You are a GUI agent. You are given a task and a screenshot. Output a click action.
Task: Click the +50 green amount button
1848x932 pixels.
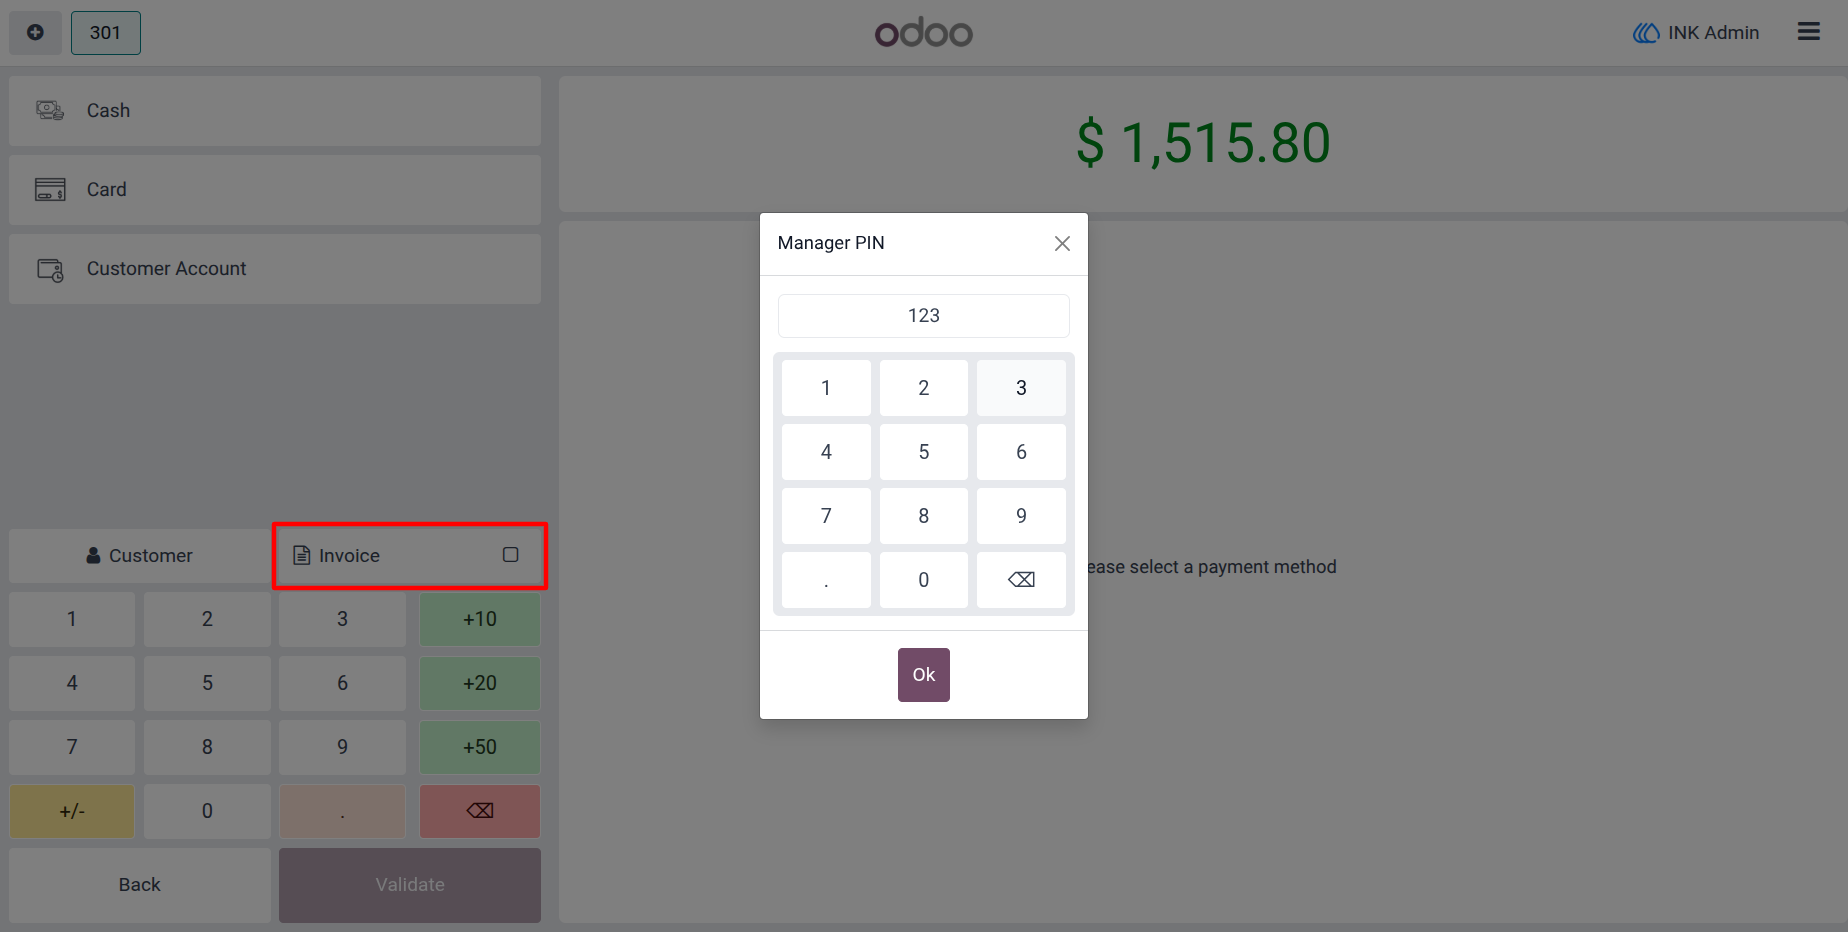click(x=480, y=747)
